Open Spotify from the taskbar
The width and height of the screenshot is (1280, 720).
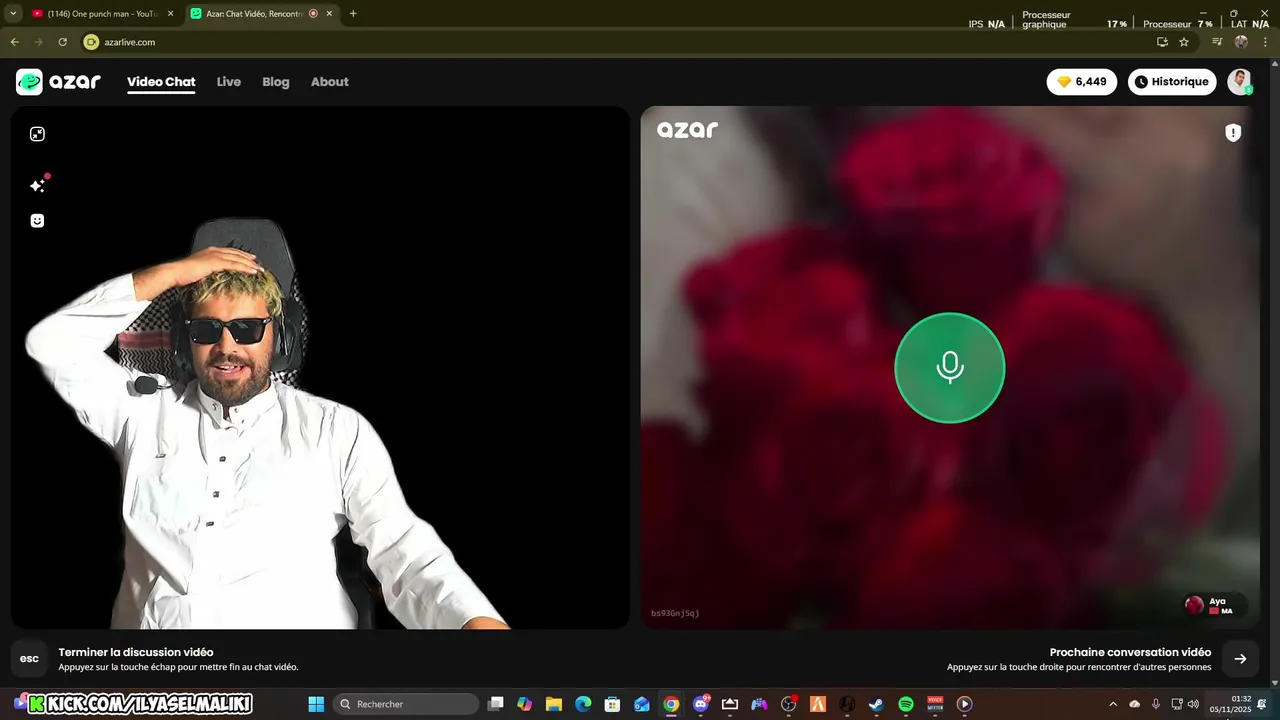(x=906, y=704)
